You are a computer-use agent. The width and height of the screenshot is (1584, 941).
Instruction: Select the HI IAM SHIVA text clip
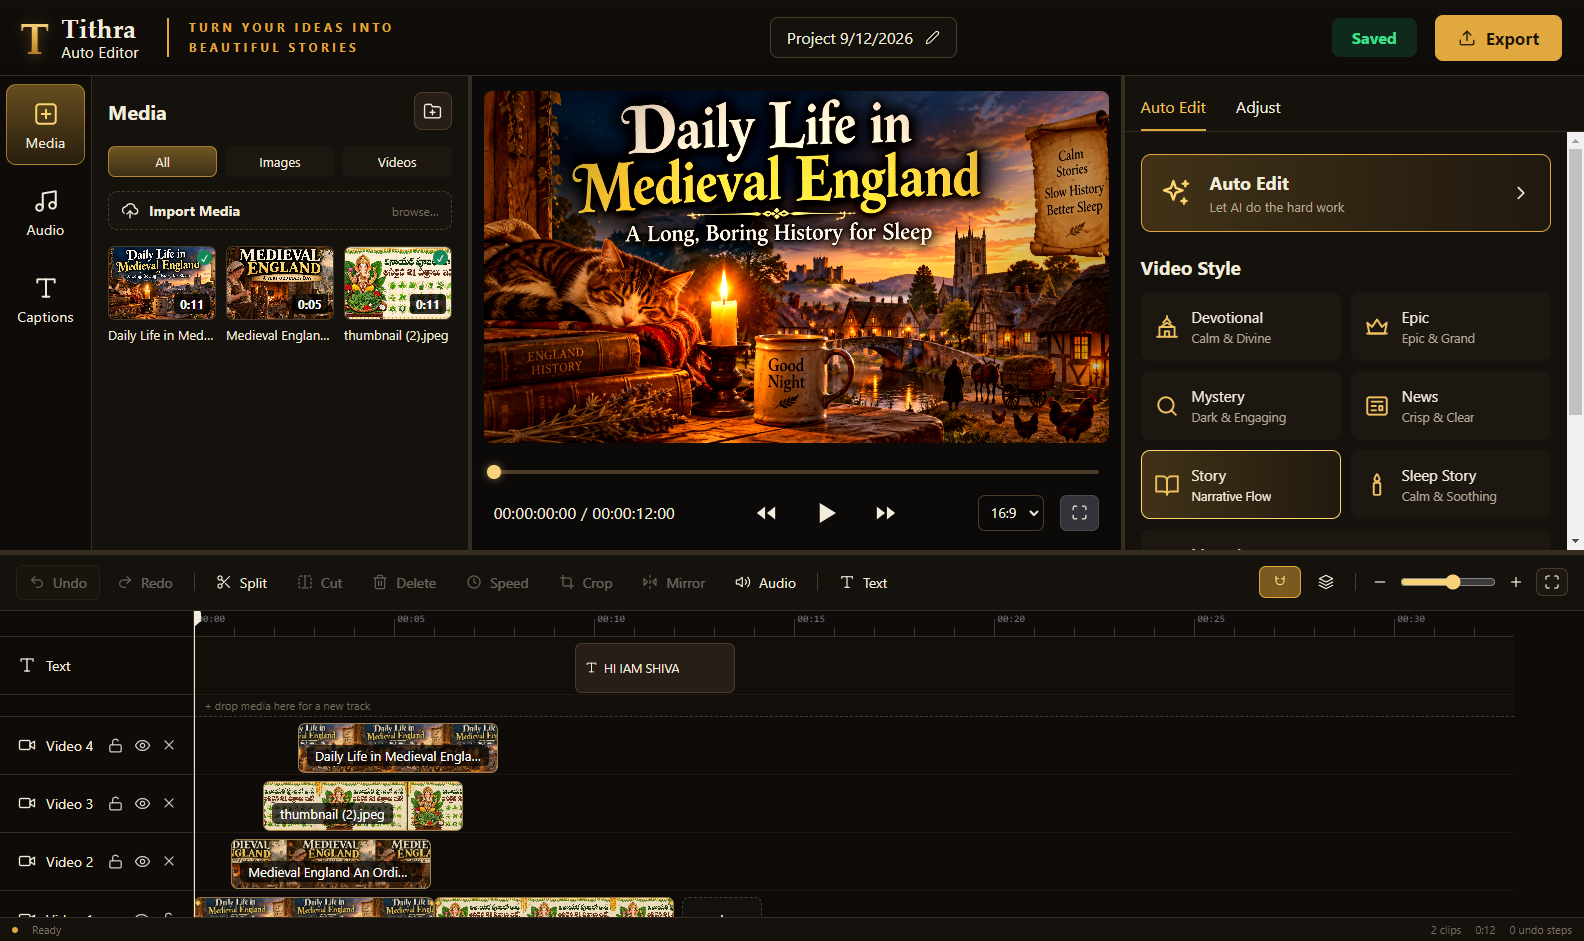[655, 668]
